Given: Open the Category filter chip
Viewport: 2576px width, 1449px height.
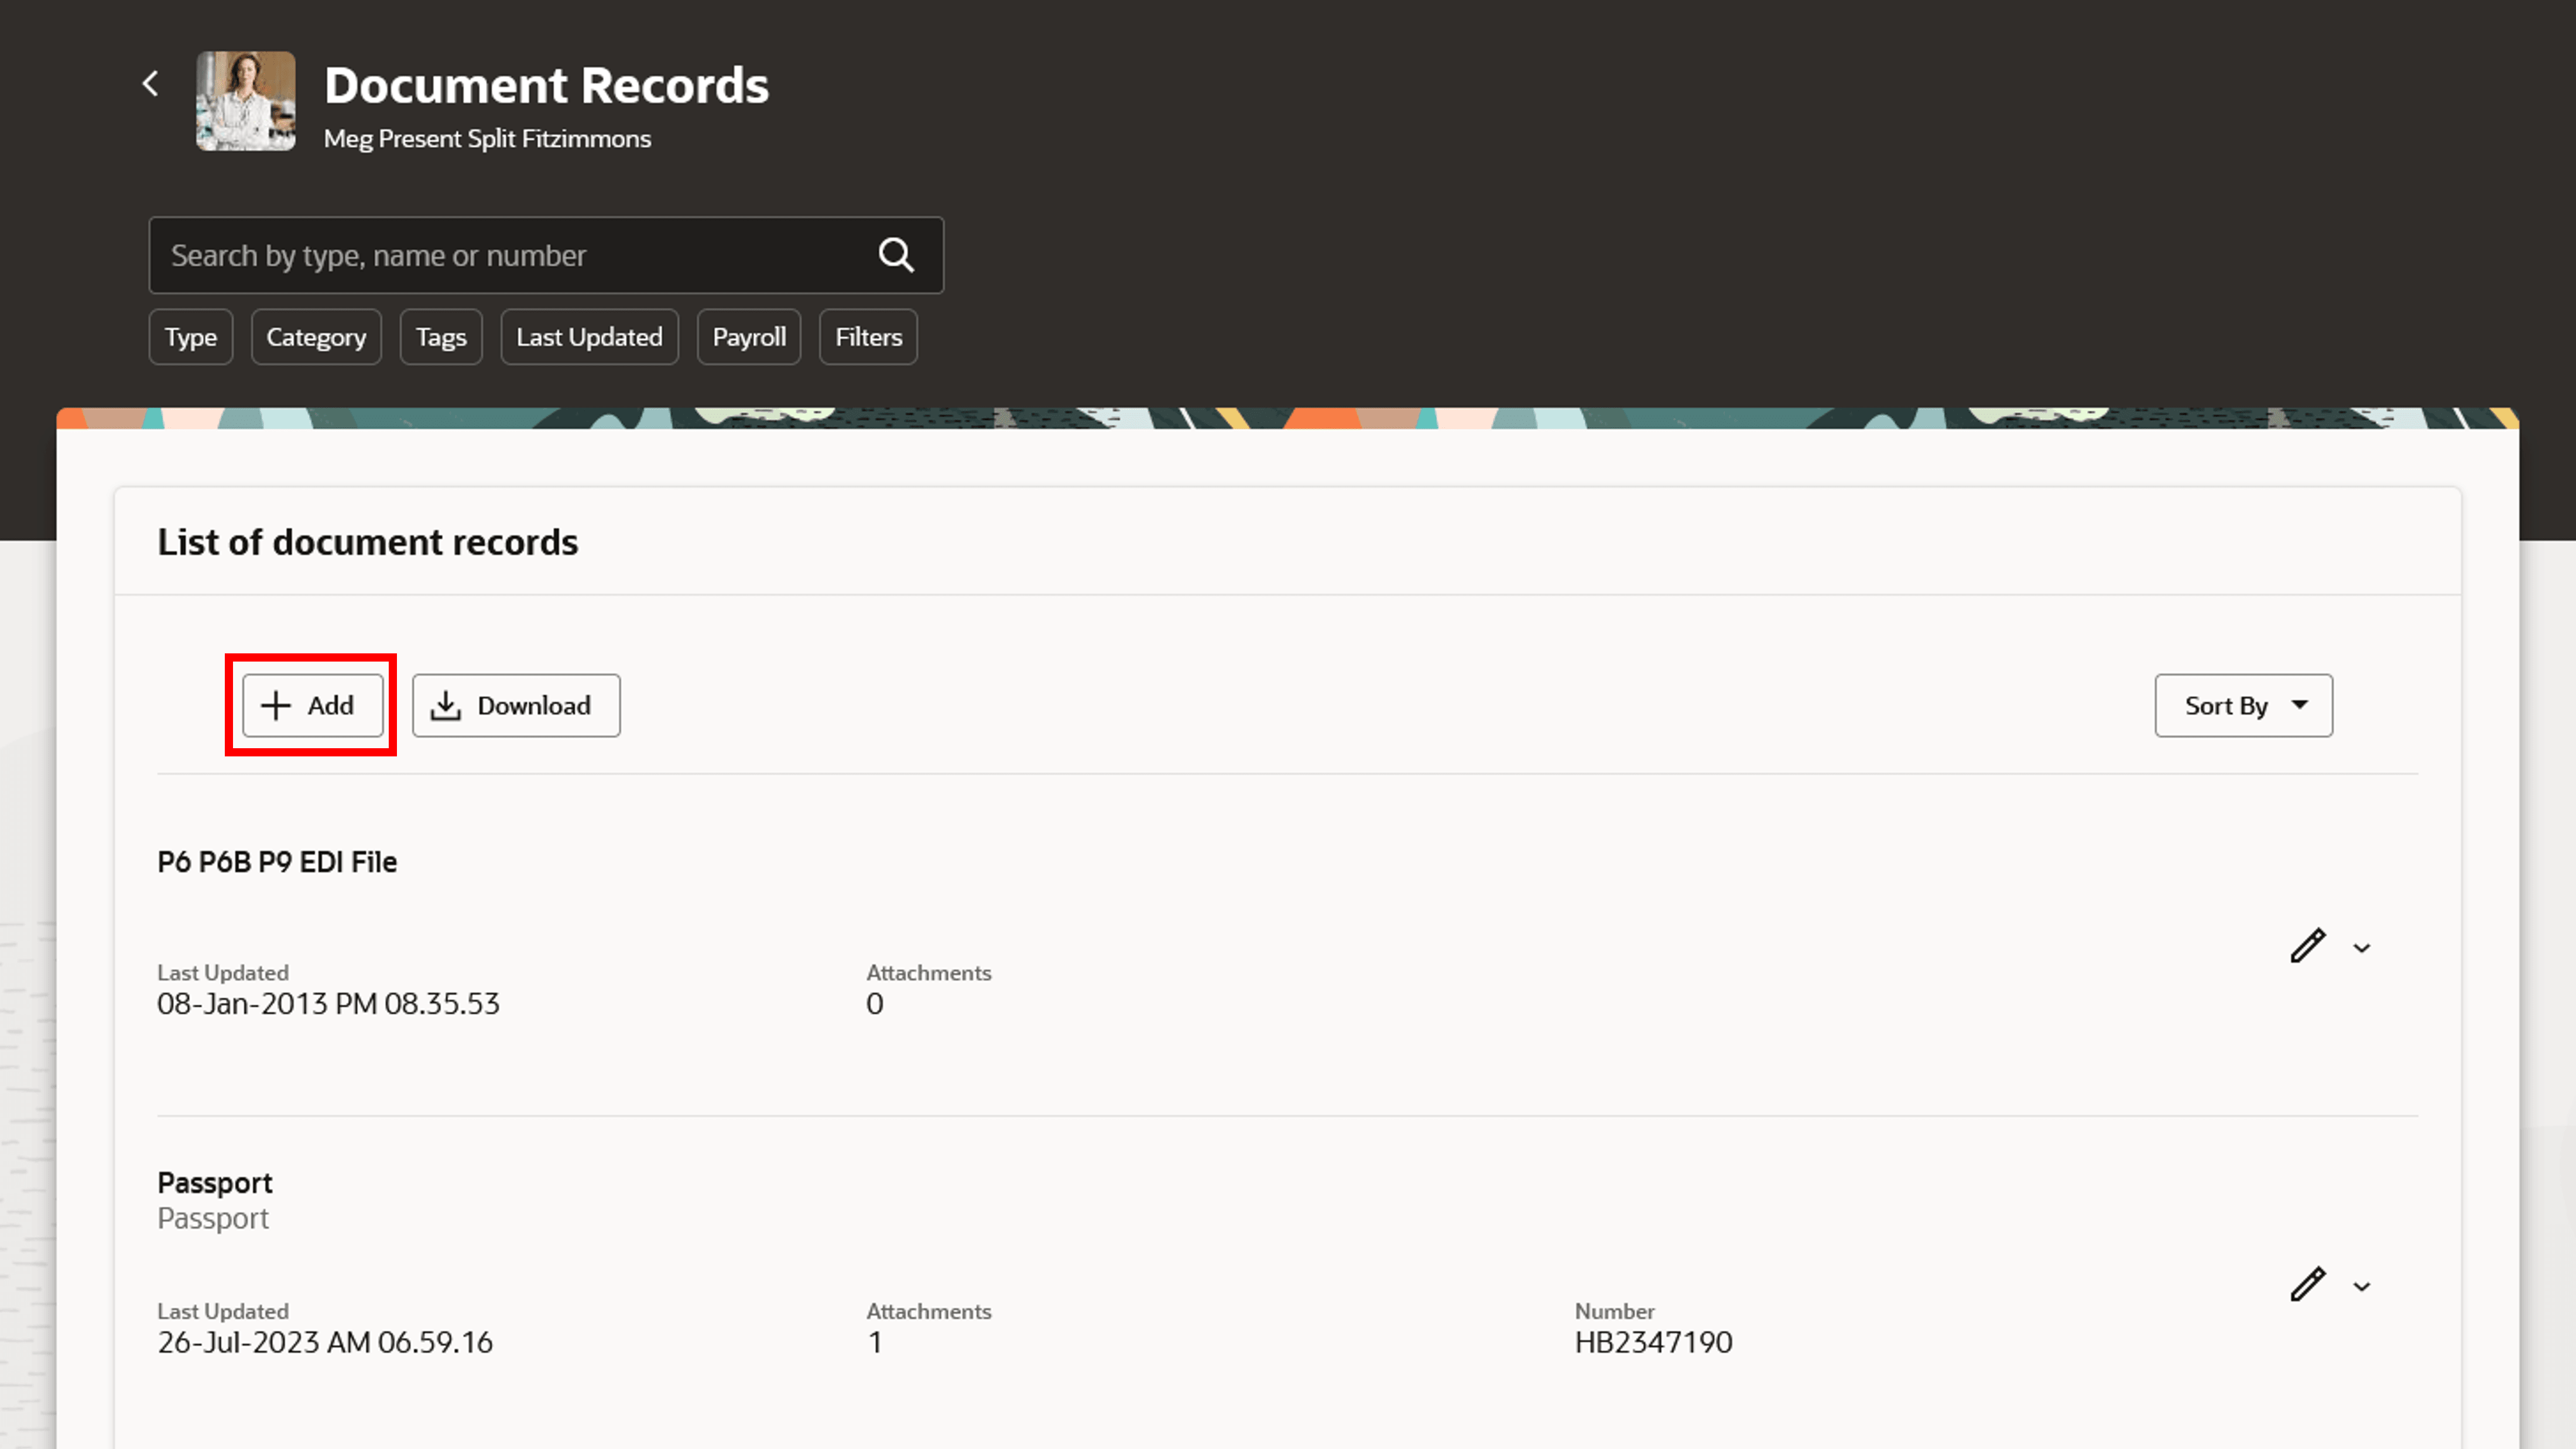Looking at the screenshot, I should click(x=316, y=337).
